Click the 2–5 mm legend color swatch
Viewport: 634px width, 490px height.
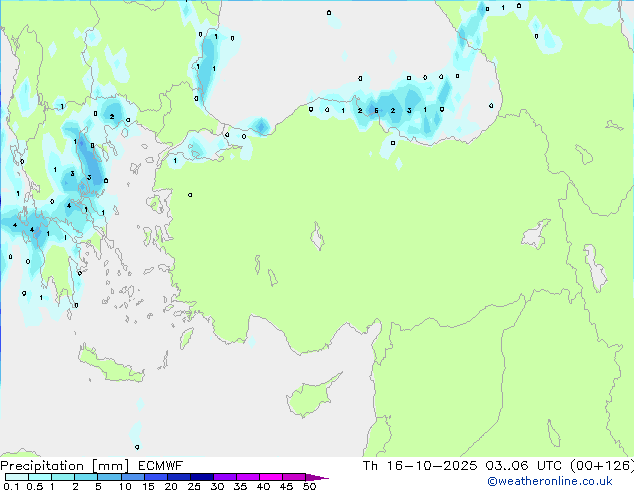[x=86, y=477]
